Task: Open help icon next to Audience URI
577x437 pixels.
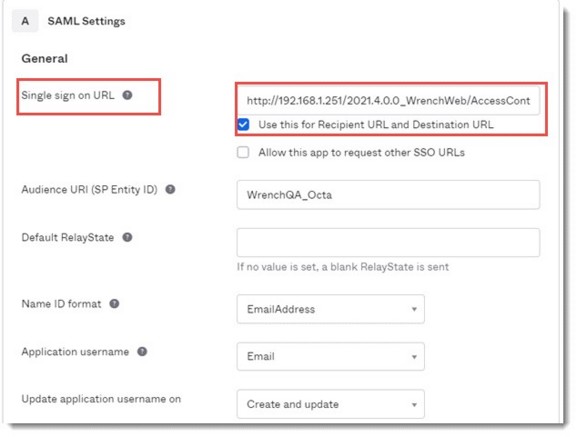Action: click(170, 189)
